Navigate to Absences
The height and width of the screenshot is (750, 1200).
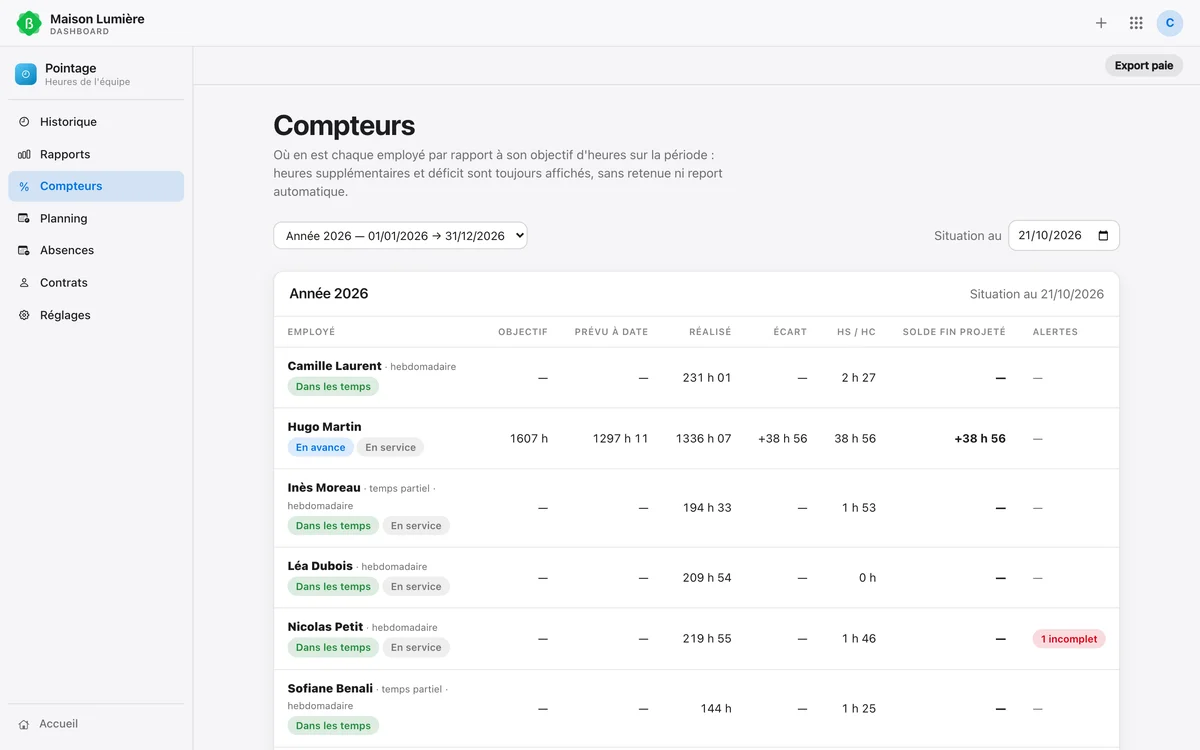point(96,250)
